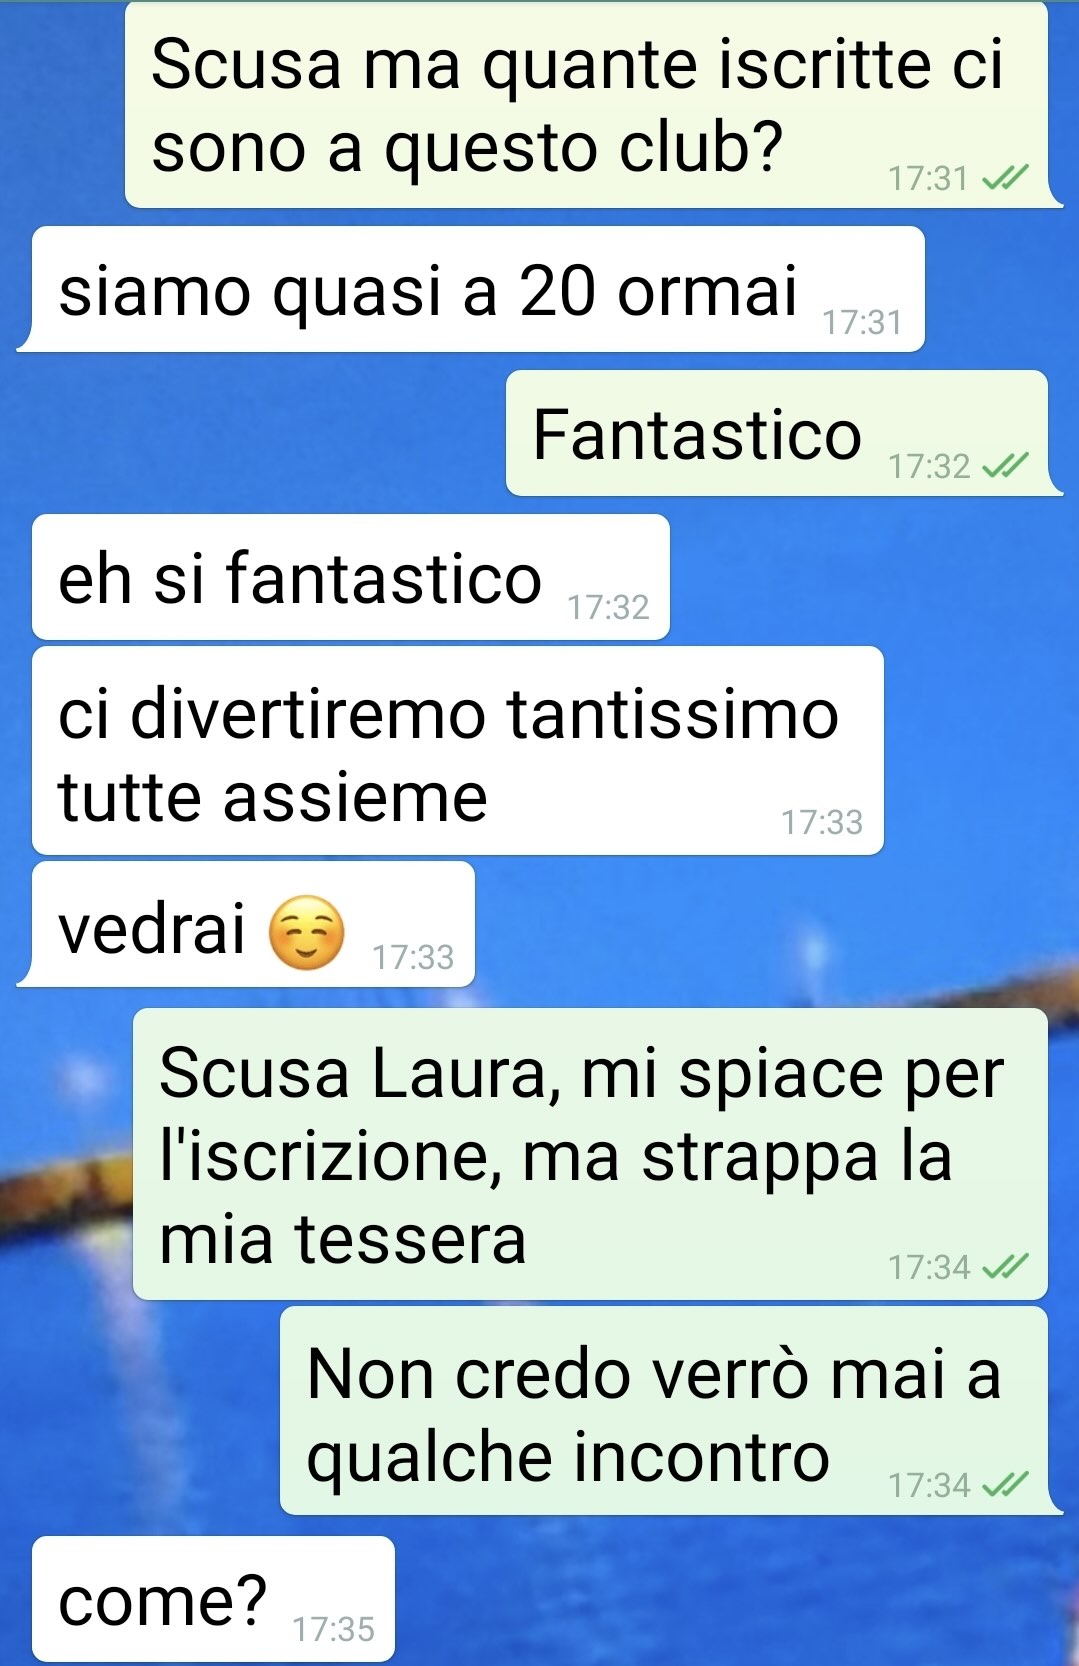Tap the 'Non credo verrò mai a qualche incontro' bubble

click(671, 1411)
